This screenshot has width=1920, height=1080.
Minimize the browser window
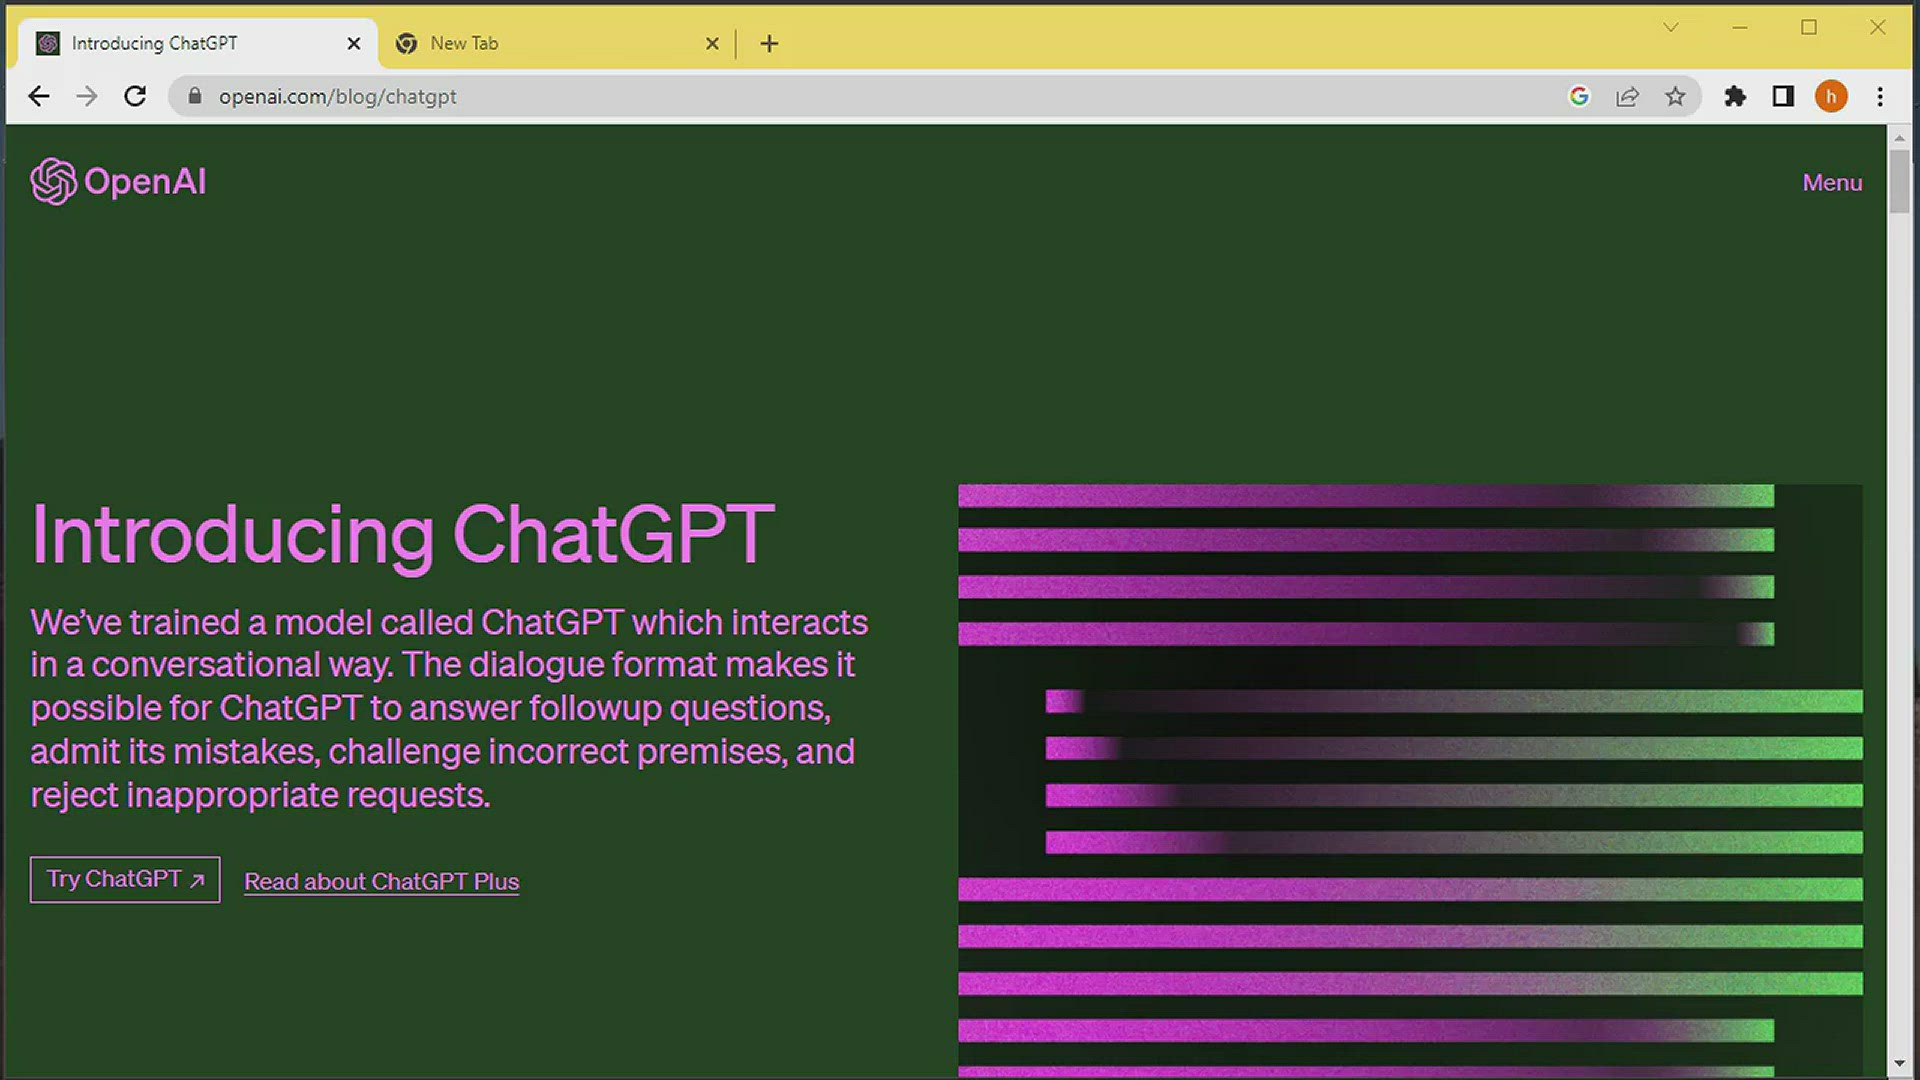[1740, 27]
